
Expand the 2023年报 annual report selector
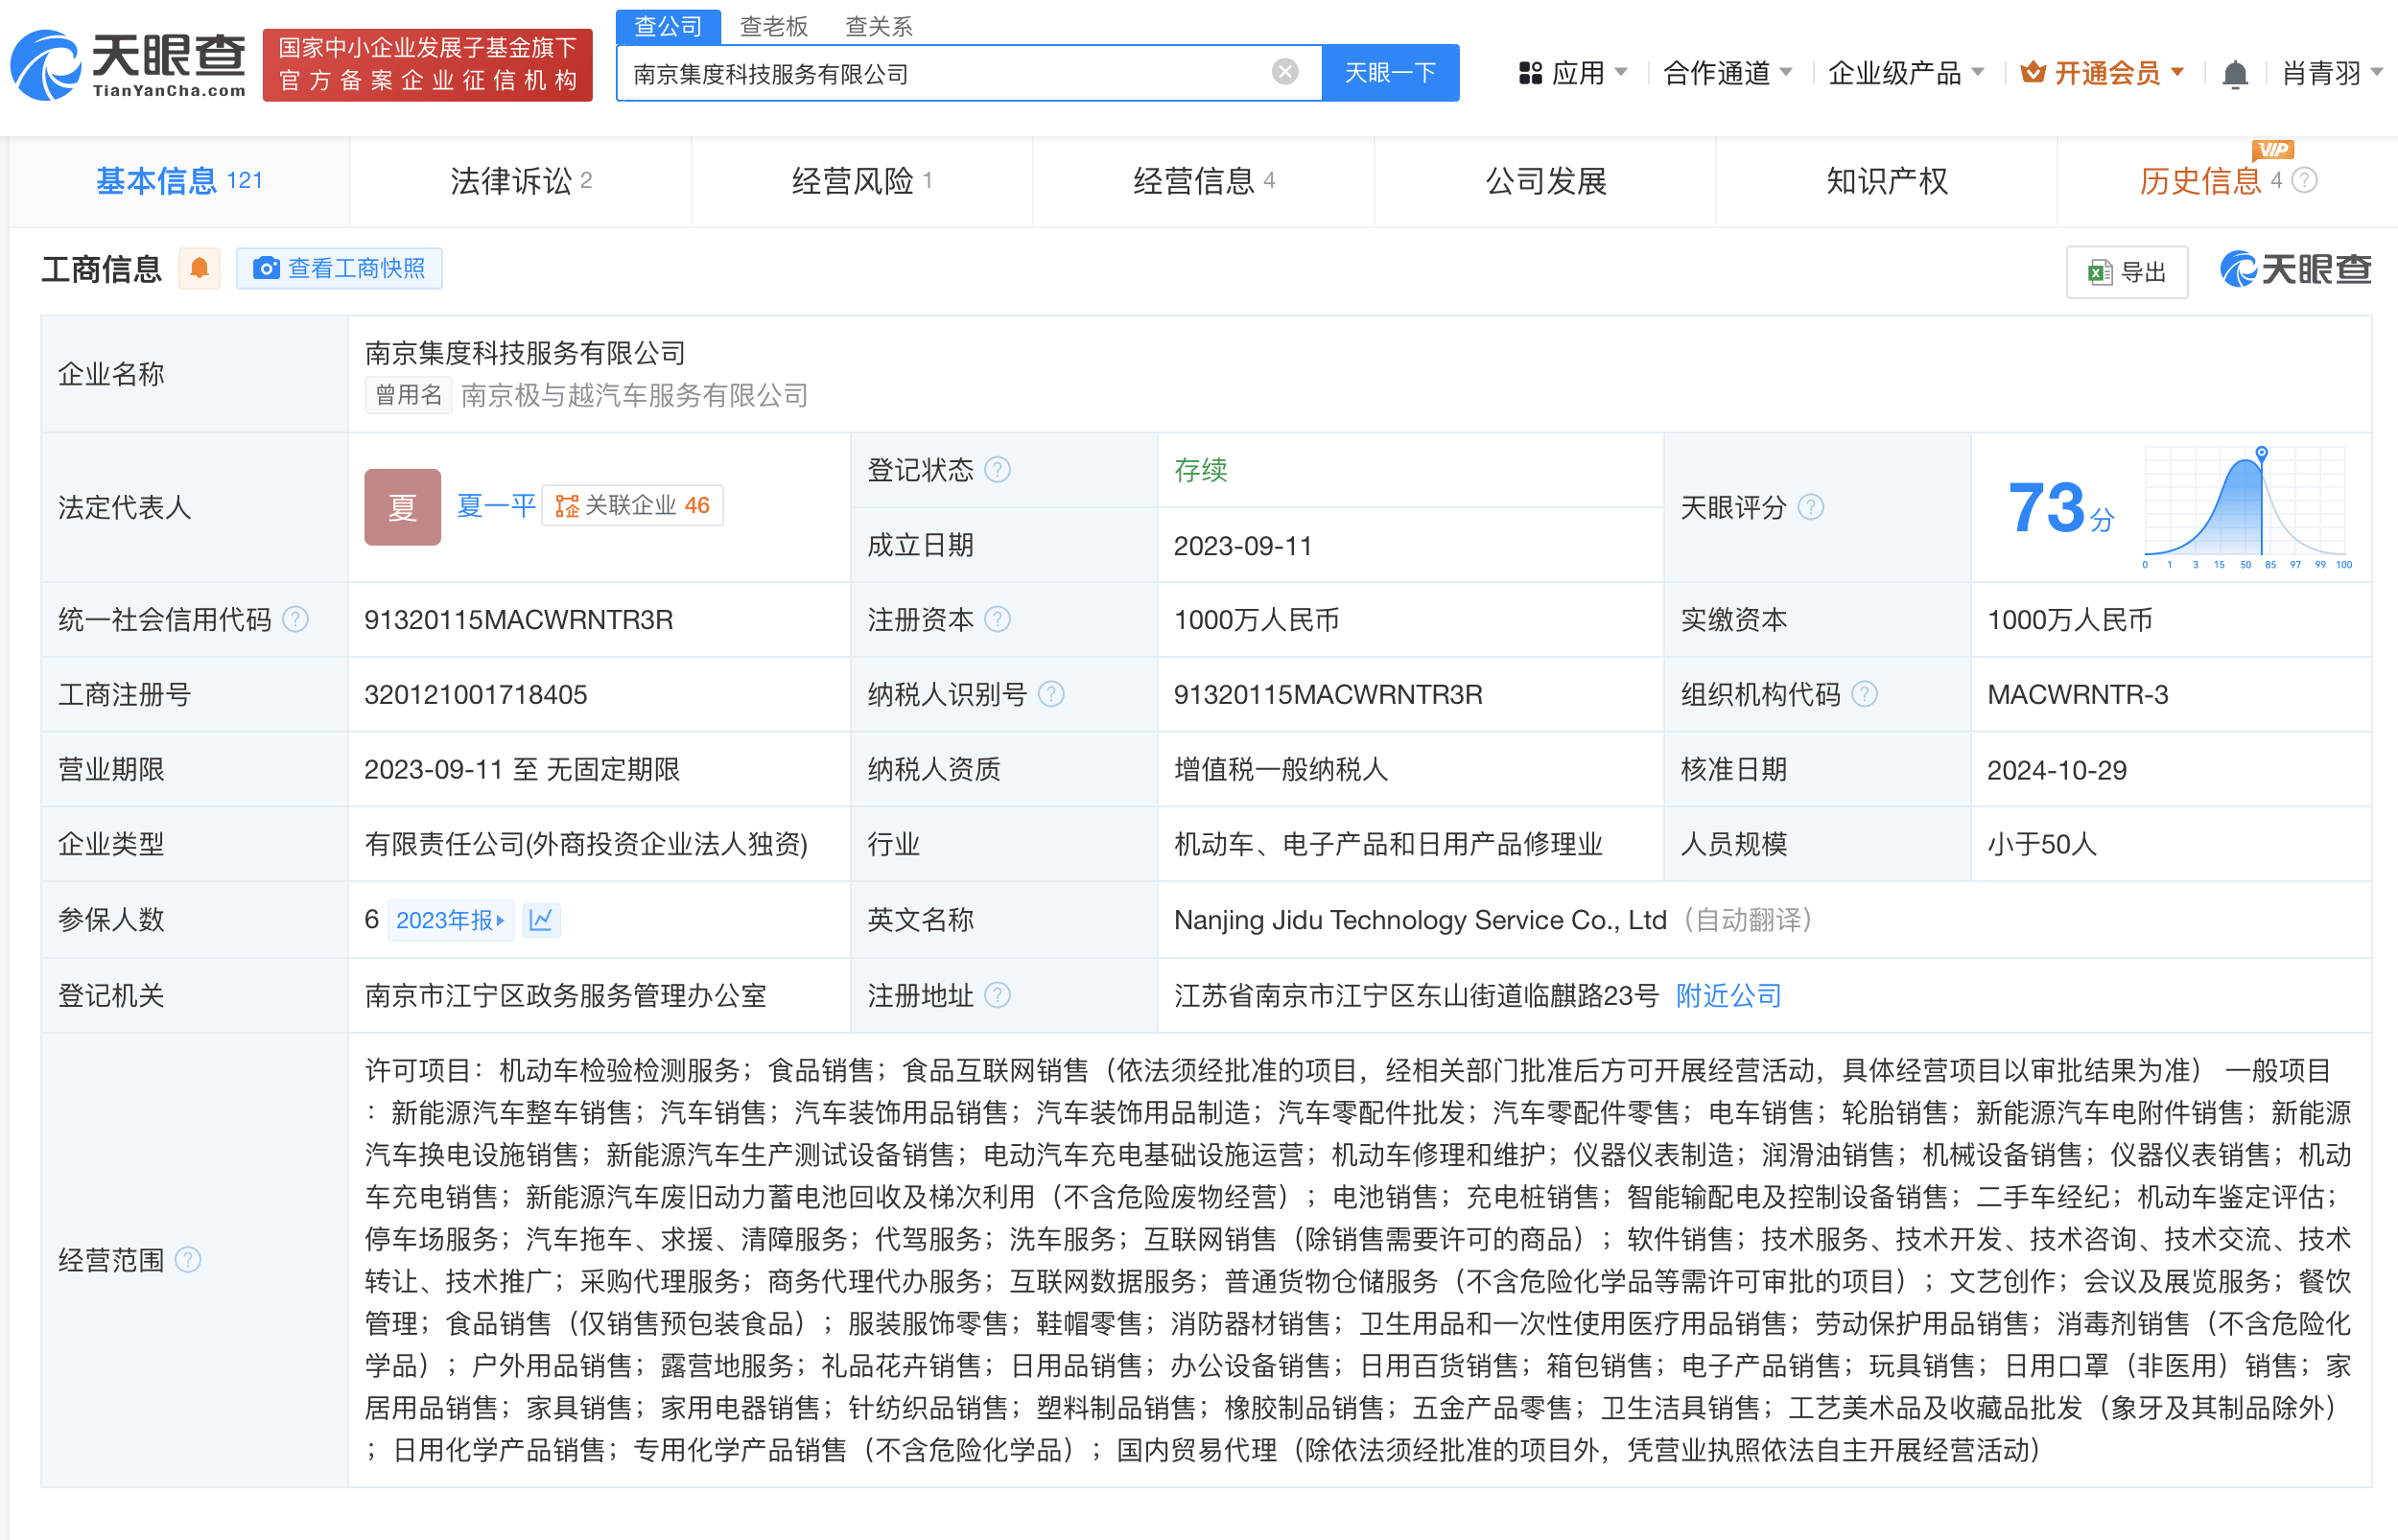tap(450, 920)
